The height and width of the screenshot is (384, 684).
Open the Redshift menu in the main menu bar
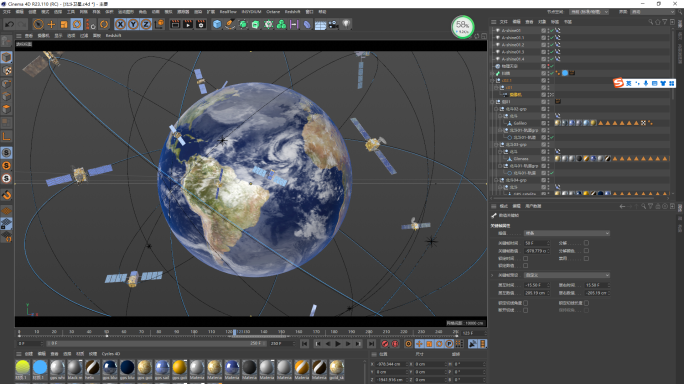[292, 12]
